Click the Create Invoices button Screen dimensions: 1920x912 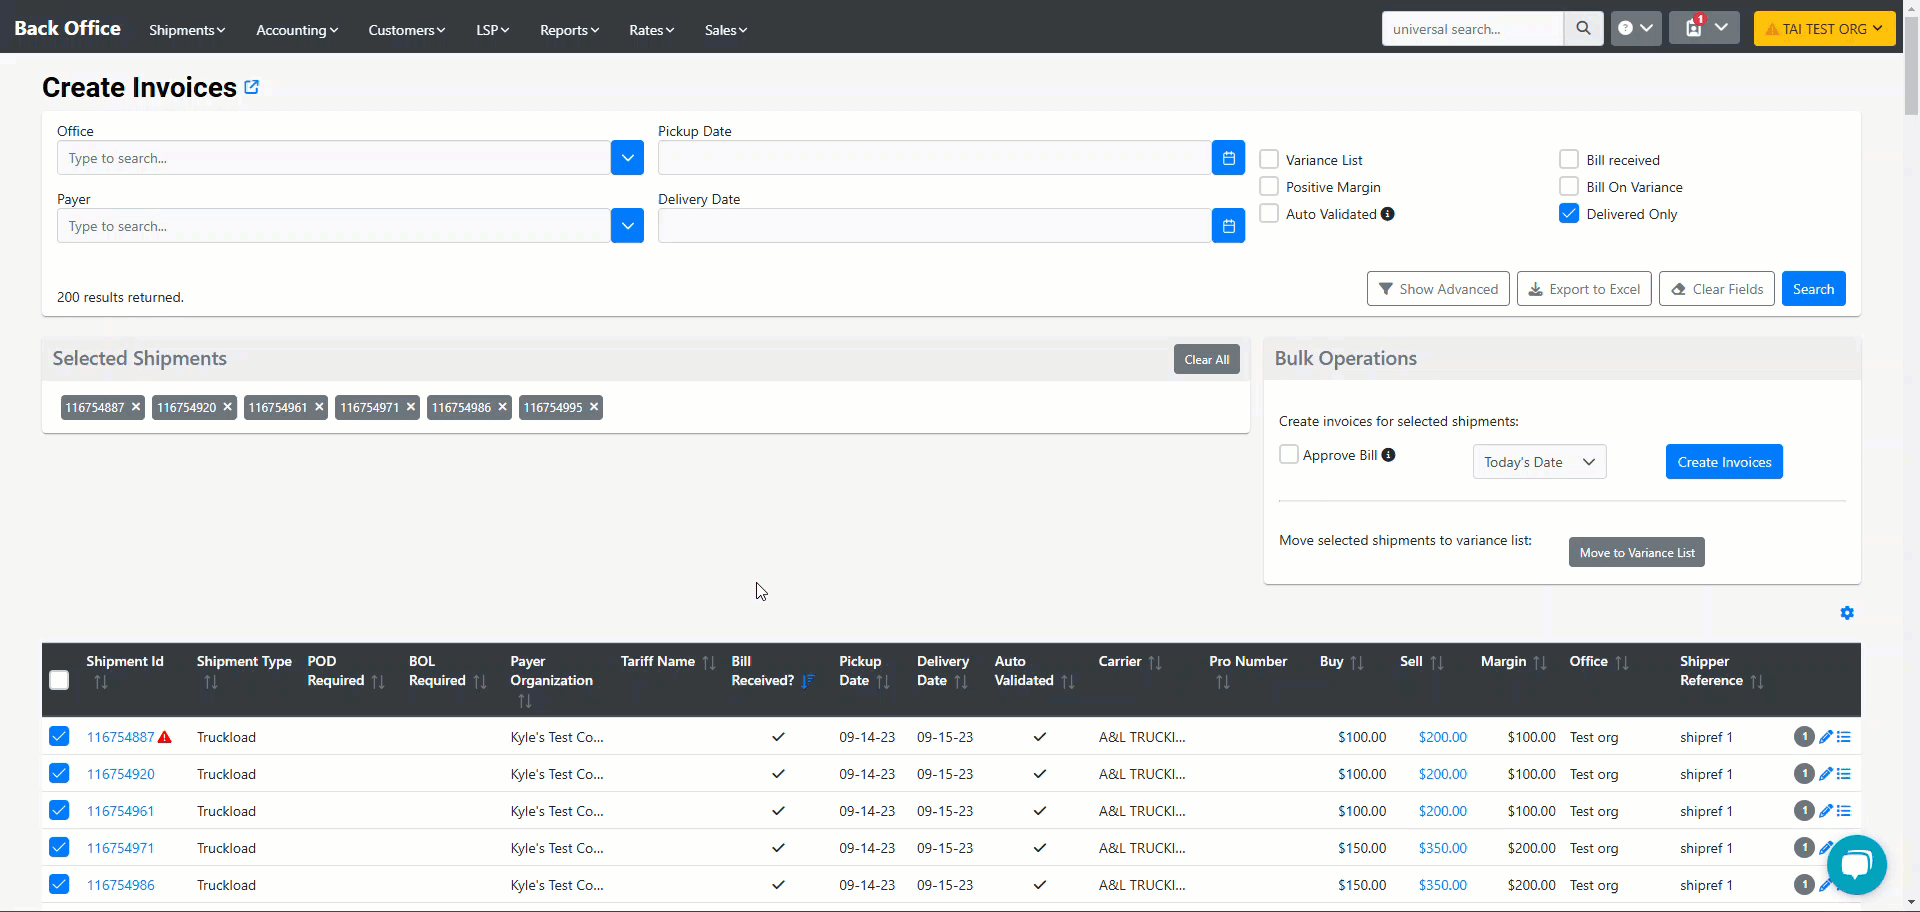[1724, 462]
